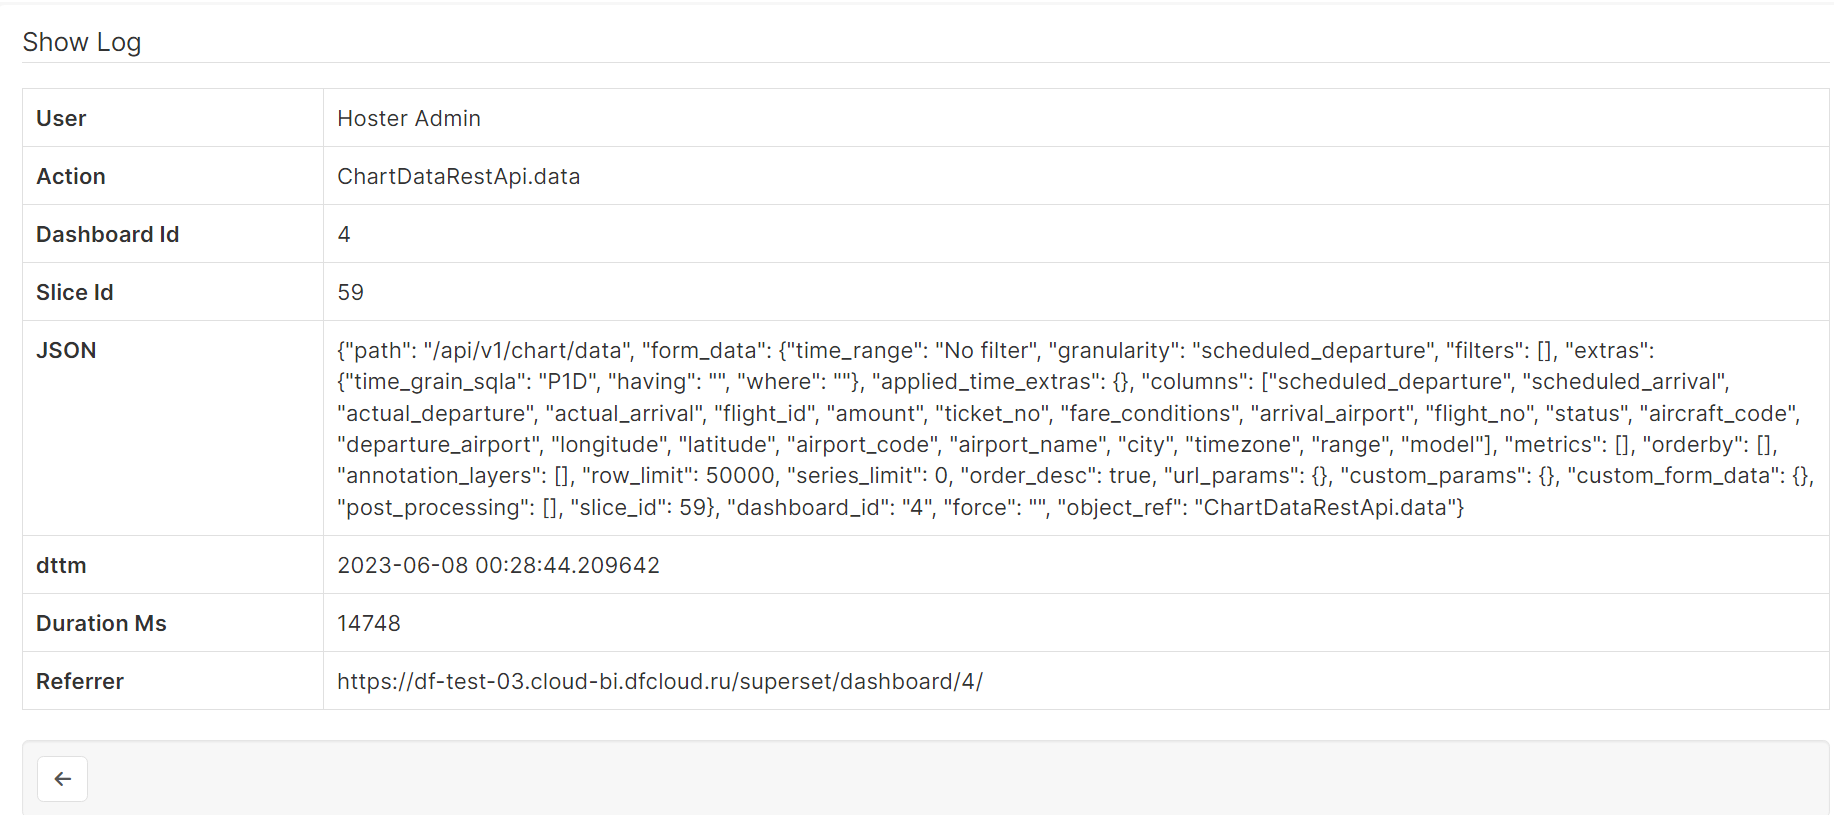Click the Action field label
Viewport: 1834px width, 815px height.
point(71,176)
